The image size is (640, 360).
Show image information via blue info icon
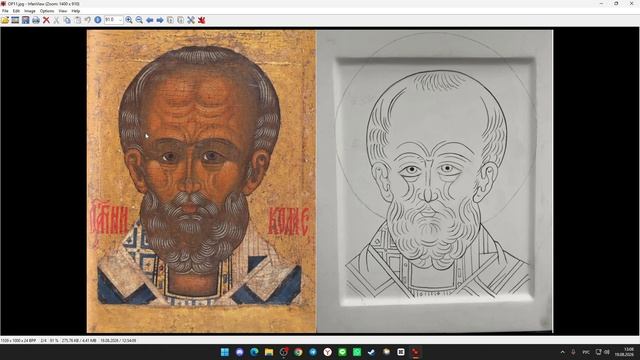pos(98,20)
